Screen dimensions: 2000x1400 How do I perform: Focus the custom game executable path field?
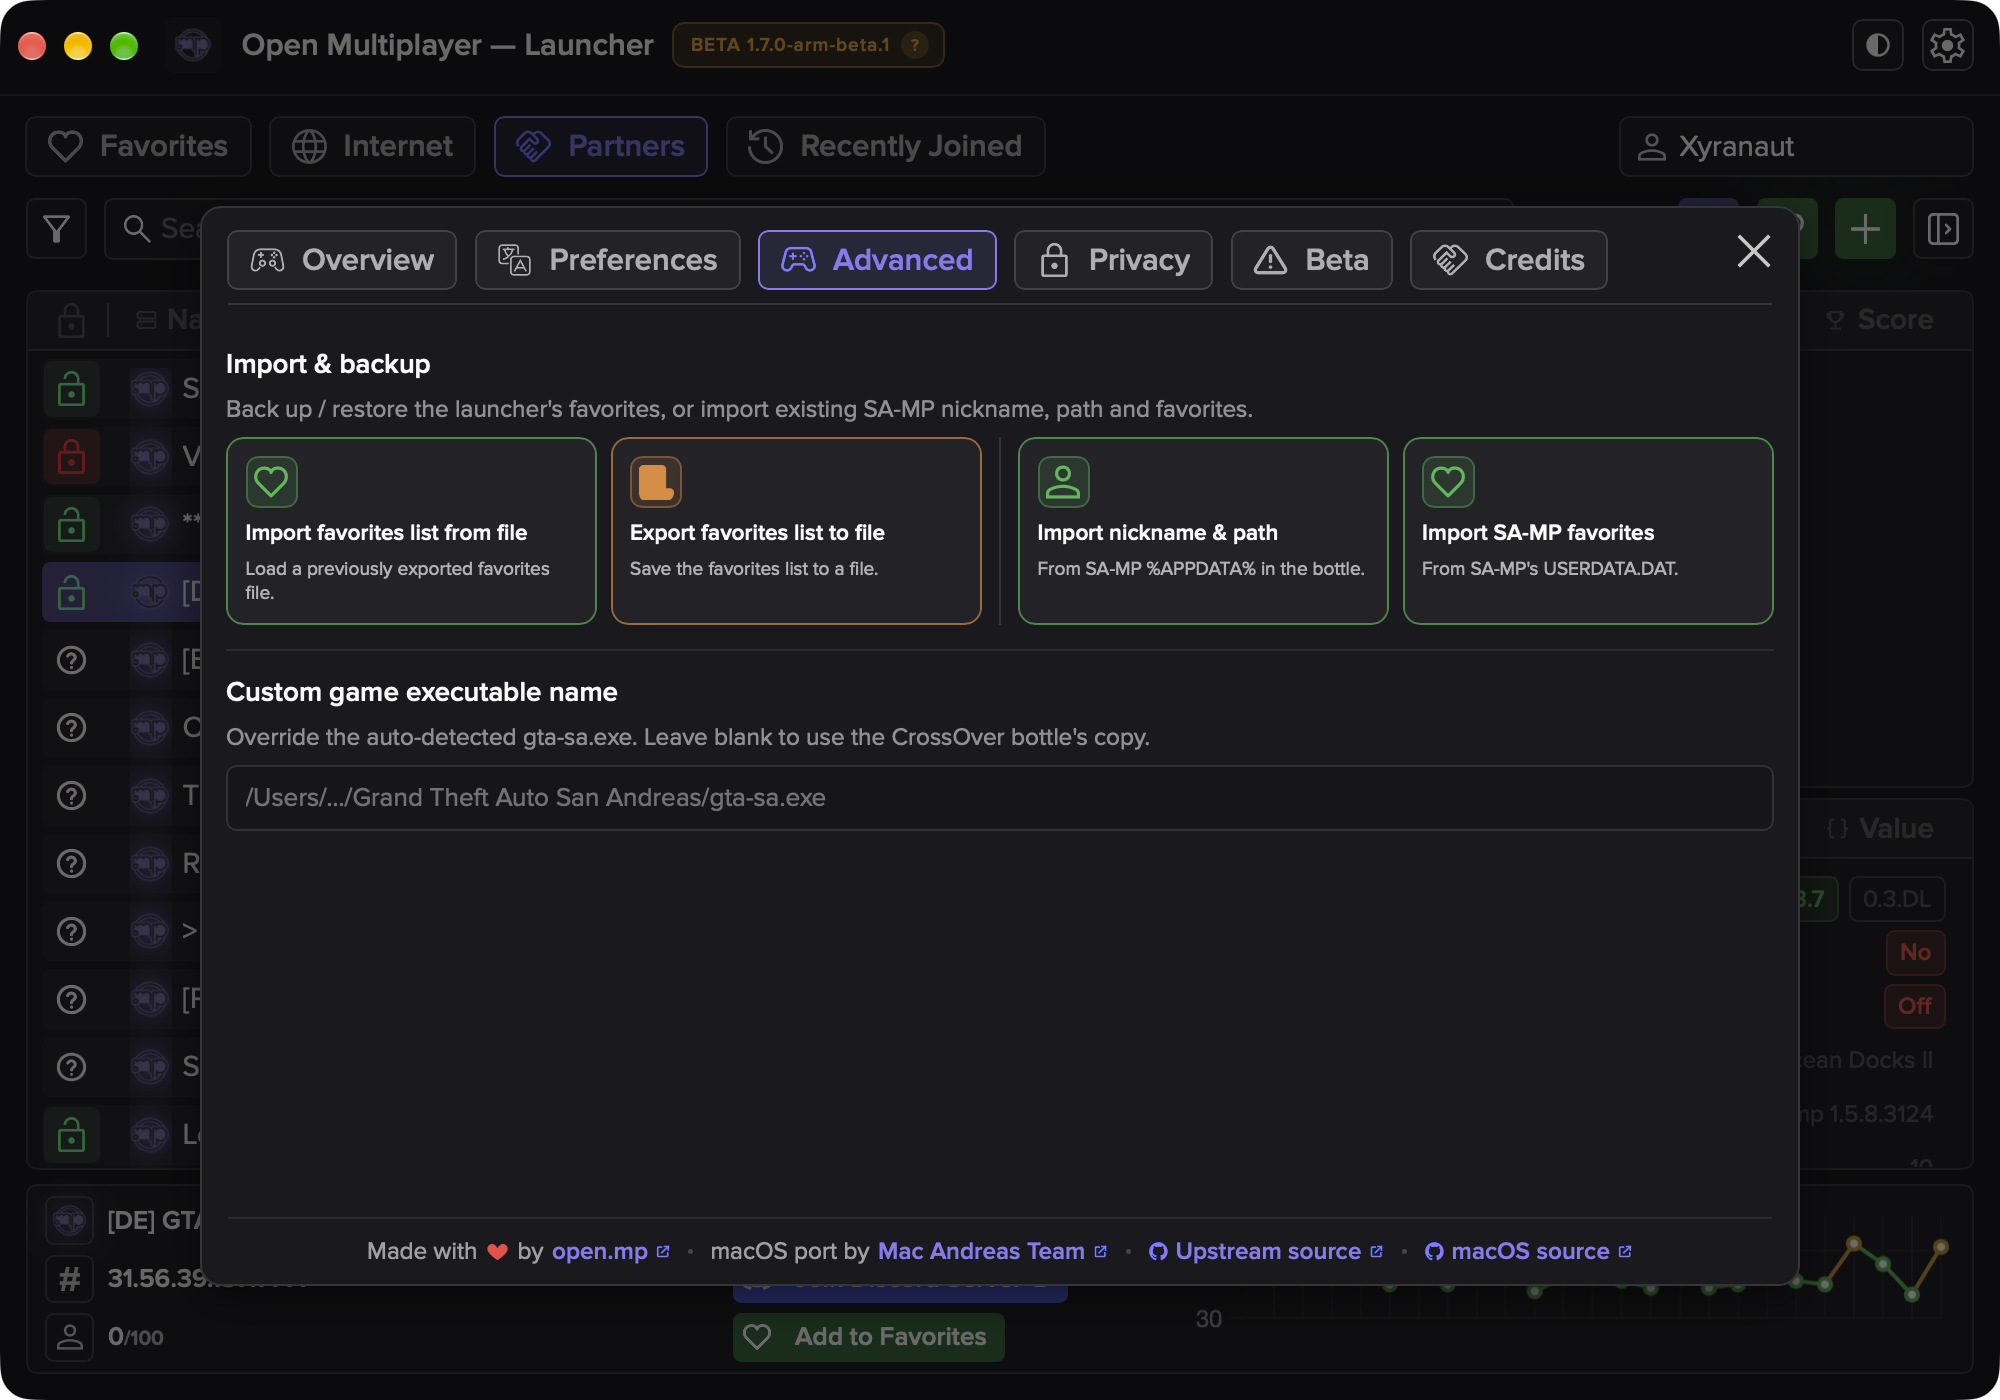pos(1000,798)
